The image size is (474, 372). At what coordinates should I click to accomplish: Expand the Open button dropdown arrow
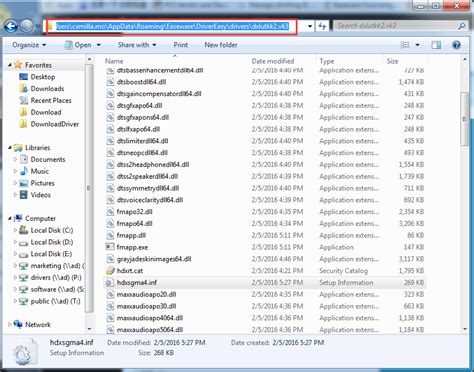(x=99, y=45)
